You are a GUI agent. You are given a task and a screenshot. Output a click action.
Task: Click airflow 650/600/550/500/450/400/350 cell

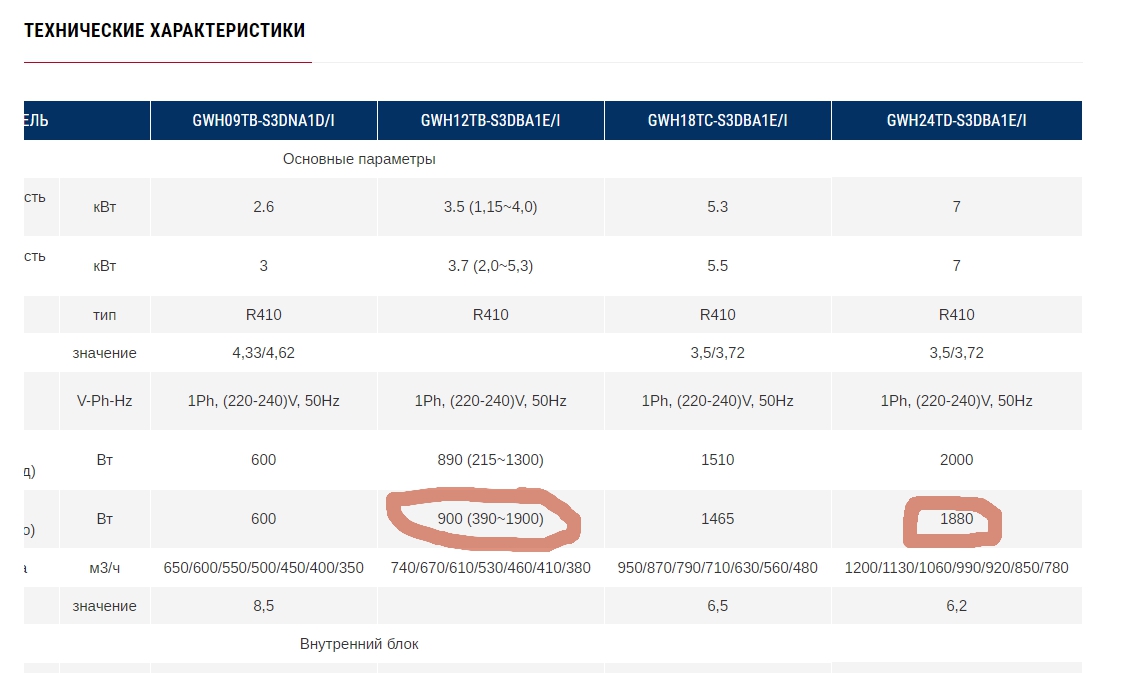tap(264, 568)
